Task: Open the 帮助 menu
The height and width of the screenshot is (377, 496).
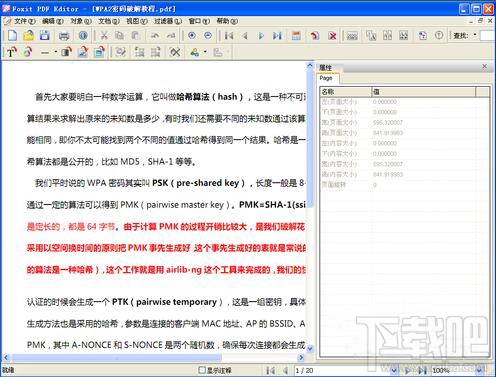Action: click(227, 21)
